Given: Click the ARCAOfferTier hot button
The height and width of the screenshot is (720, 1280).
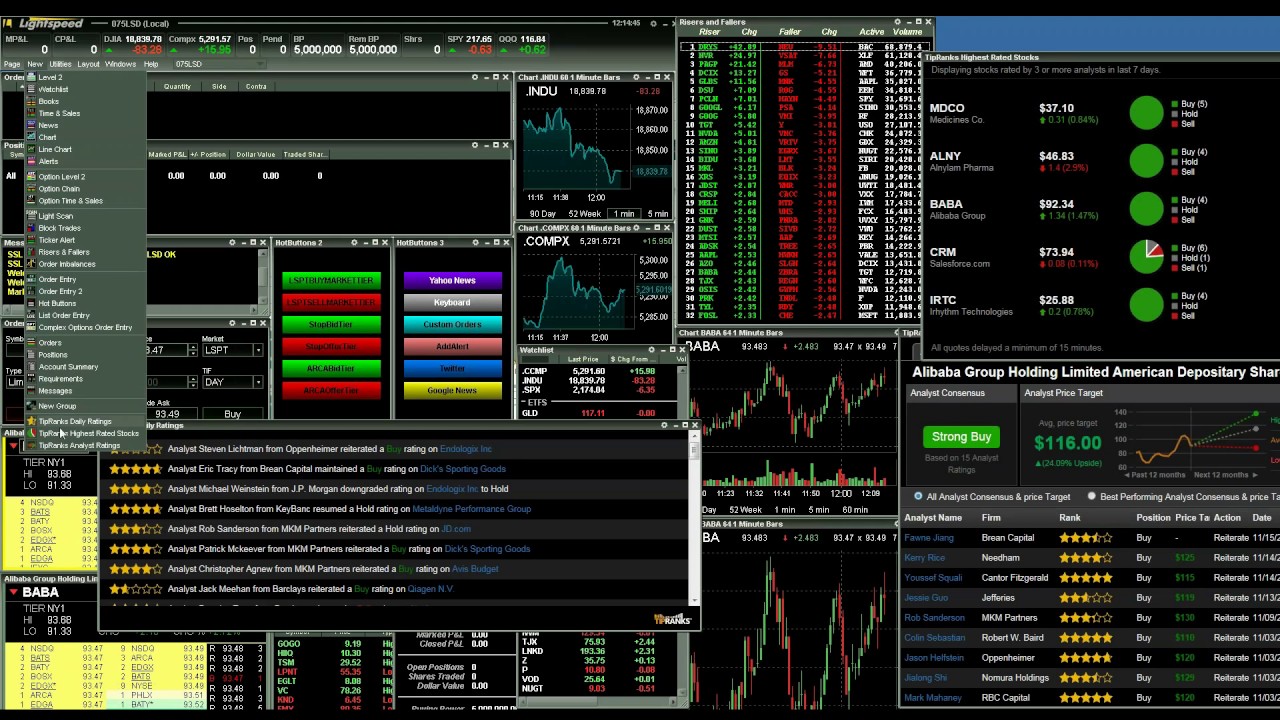Looking at the screenshot, I should pos(331,391).
